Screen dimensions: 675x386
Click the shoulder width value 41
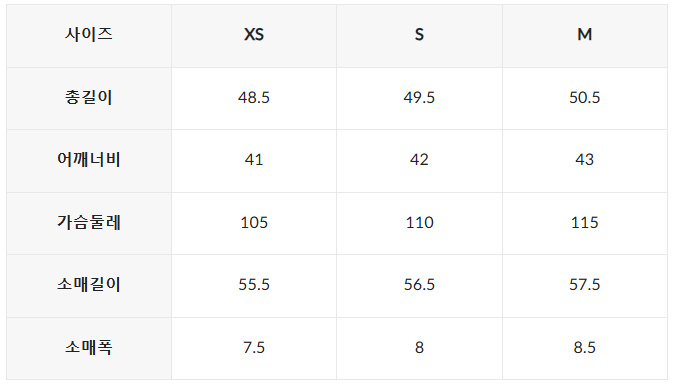(x=254, y=160)
